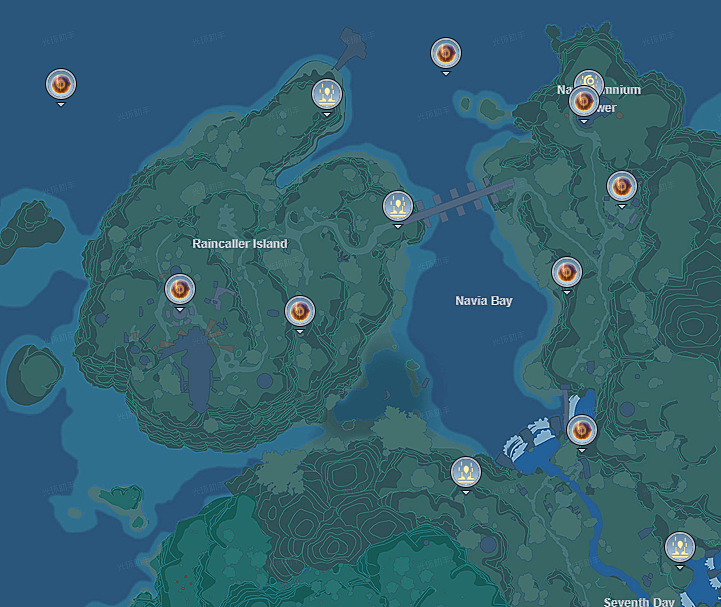Image resolution: width=721 pixels, height=607 pixels.
Task: Open the teleport marker southwest of Navia Bay
Action: (x=465, y=472)
